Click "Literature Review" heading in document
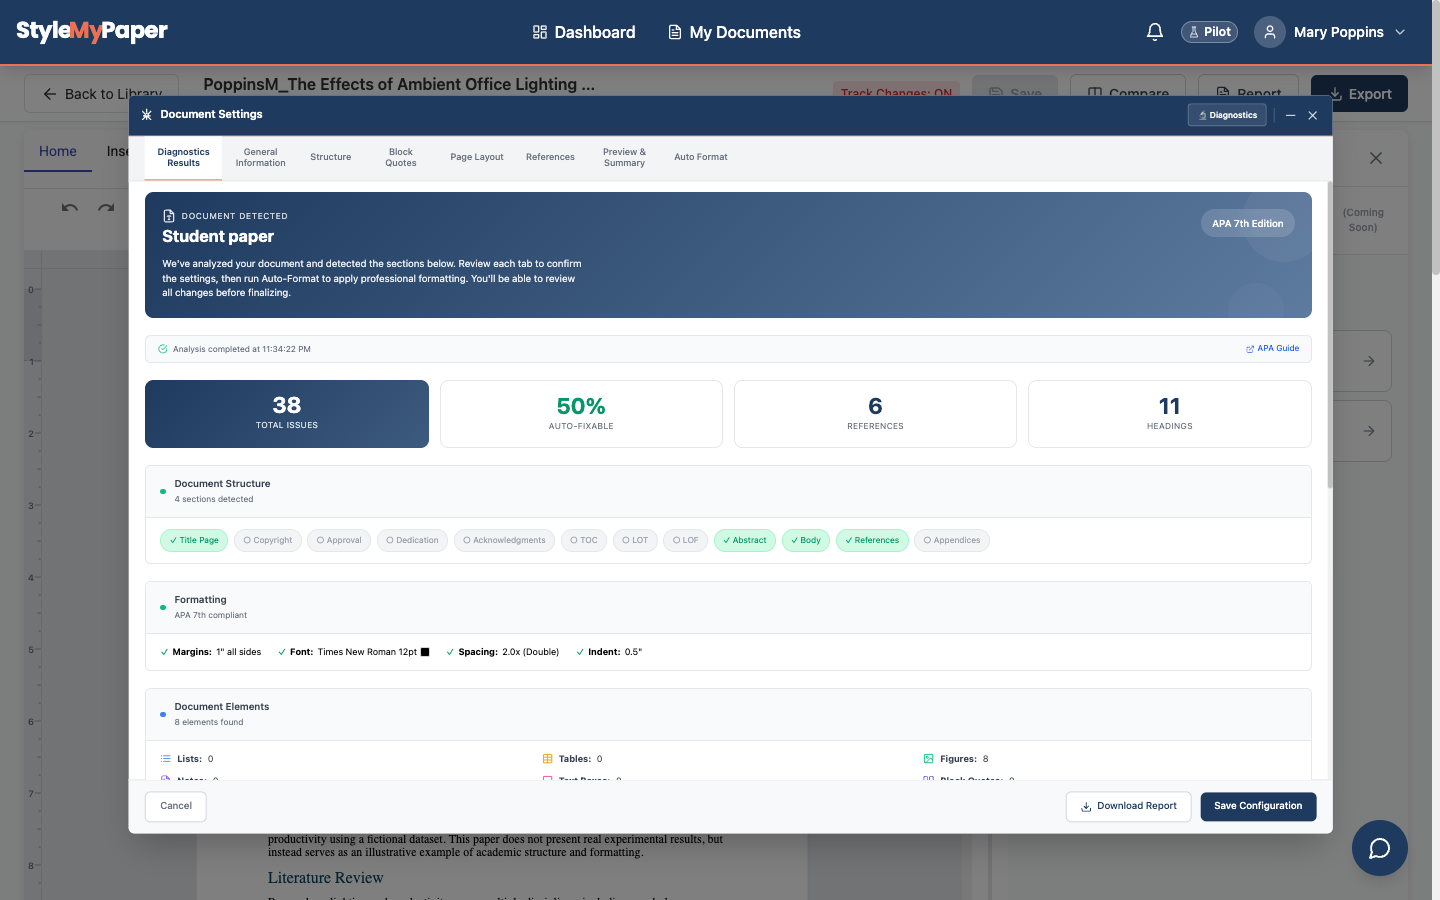 [325, 878]
